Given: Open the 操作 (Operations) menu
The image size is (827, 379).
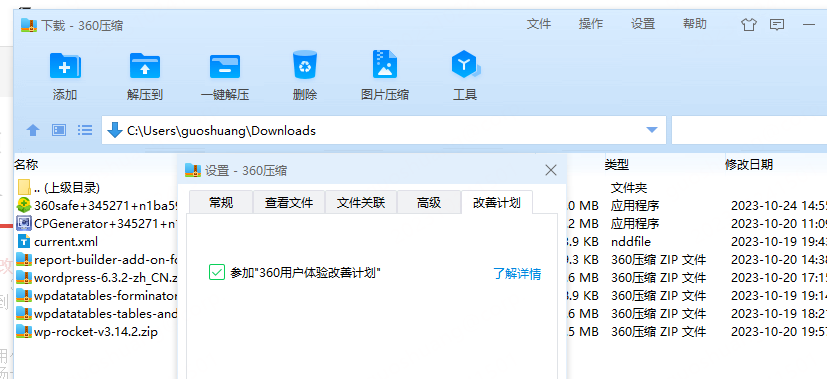Looking at the screenshot, I should [590, 24].
